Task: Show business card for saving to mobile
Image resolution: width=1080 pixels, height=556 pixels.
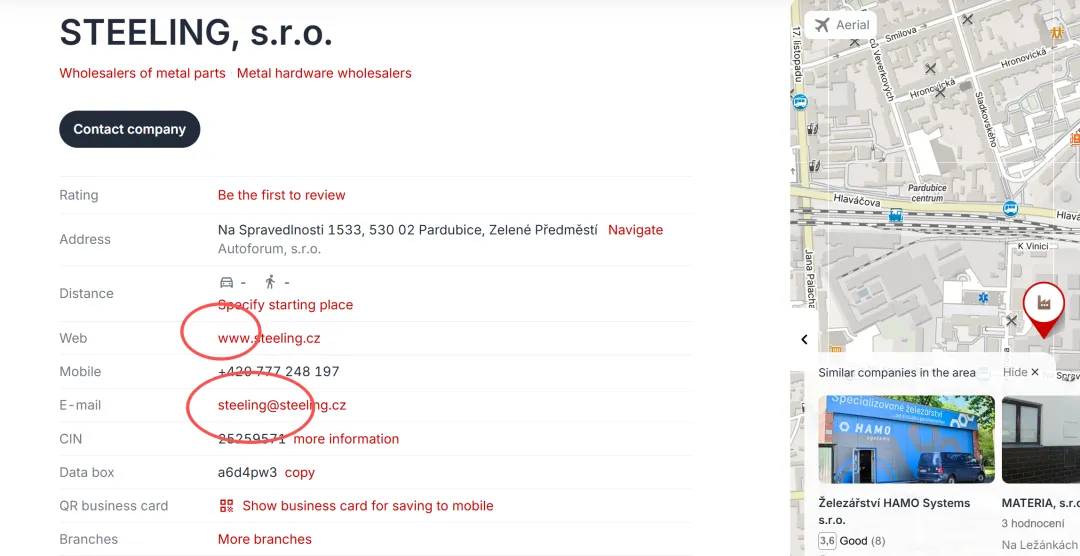Action: 368,506
